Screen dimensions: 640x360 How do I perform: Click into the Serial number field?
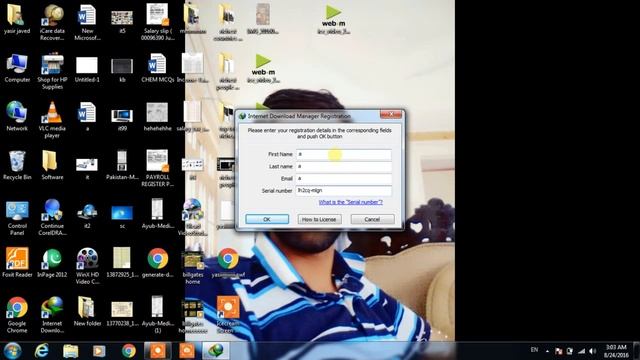[x=343, y=190]
